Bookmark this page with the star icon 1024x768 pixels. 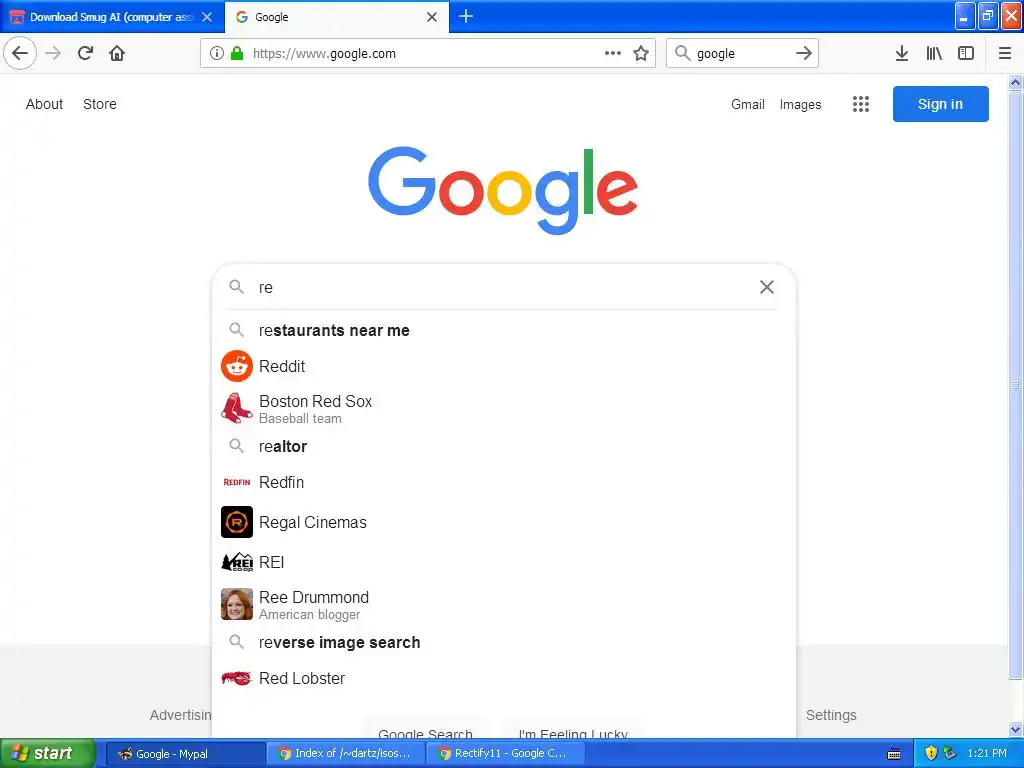click(x=641, y=54)
